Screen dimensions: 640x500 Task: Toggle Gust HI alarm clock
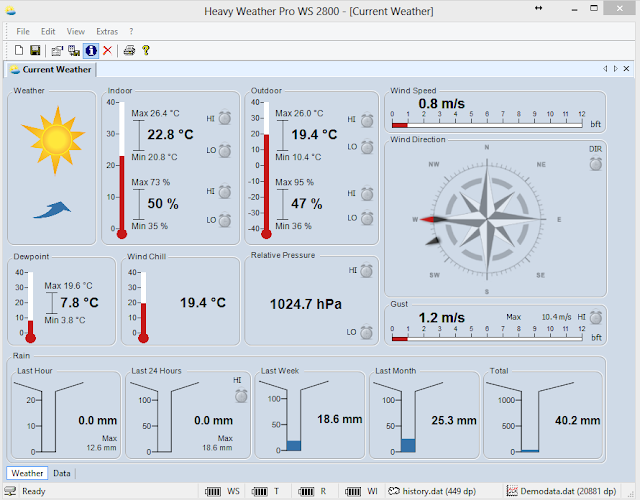coord(596,317)
